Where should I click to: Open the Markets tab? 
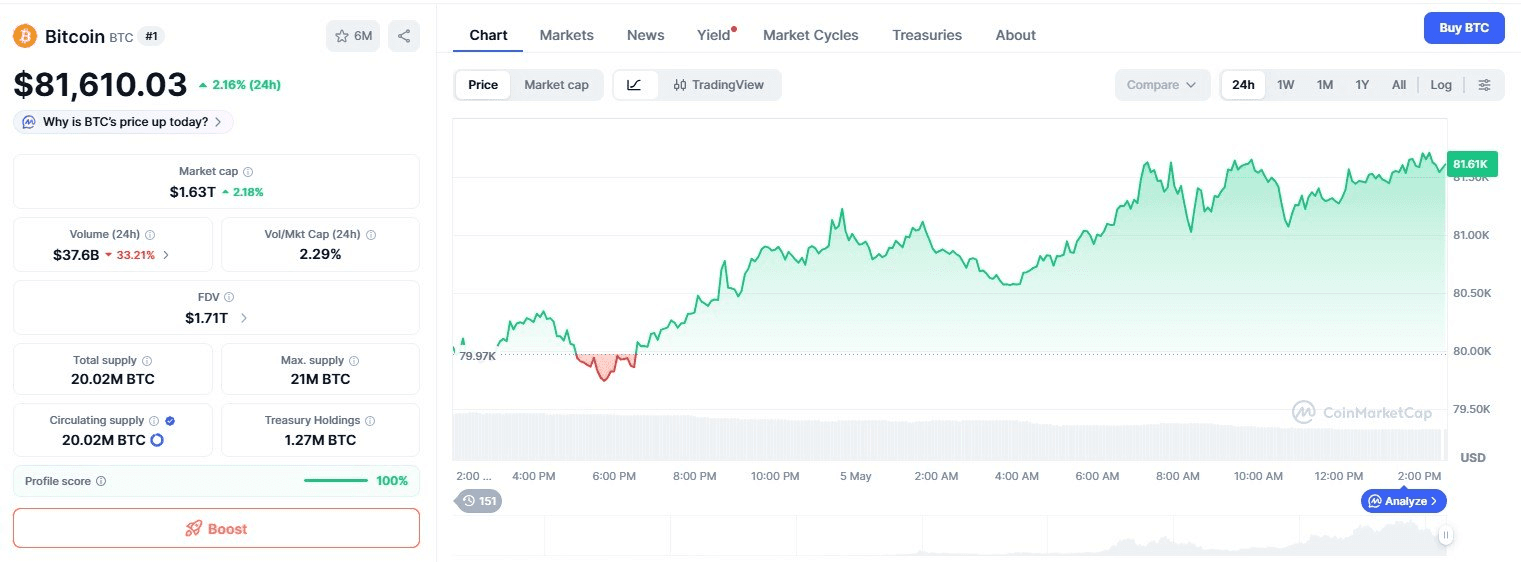coord(567,35)
